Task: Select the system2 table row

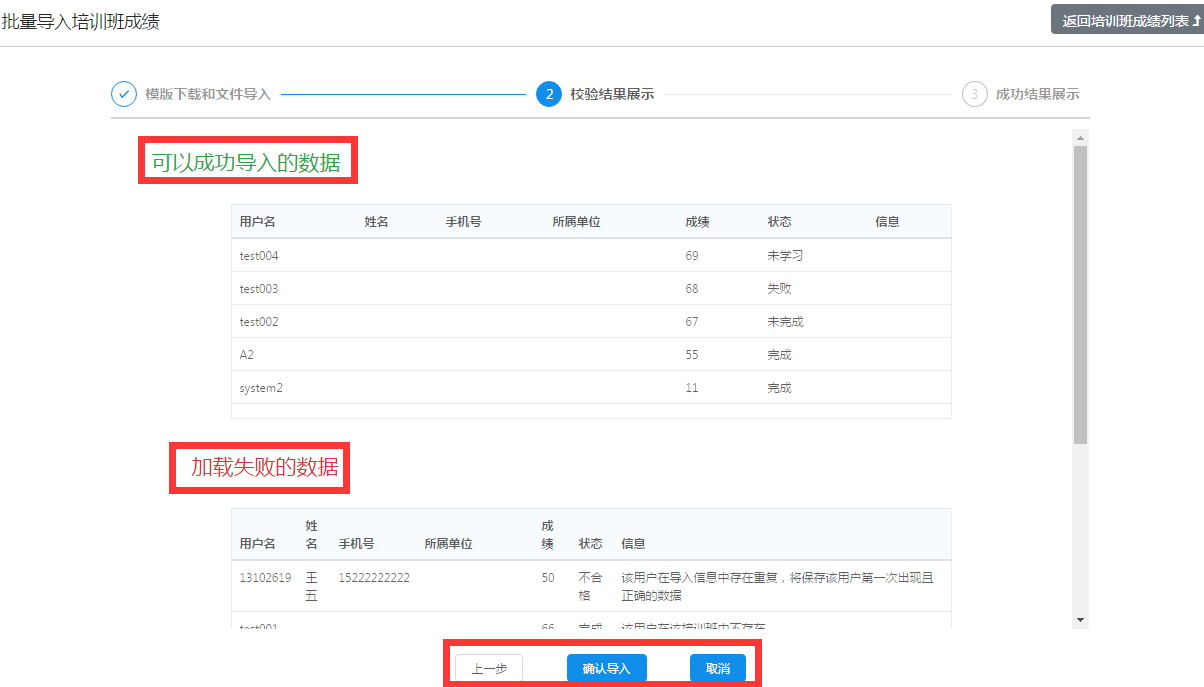Action: click(590, 388)
